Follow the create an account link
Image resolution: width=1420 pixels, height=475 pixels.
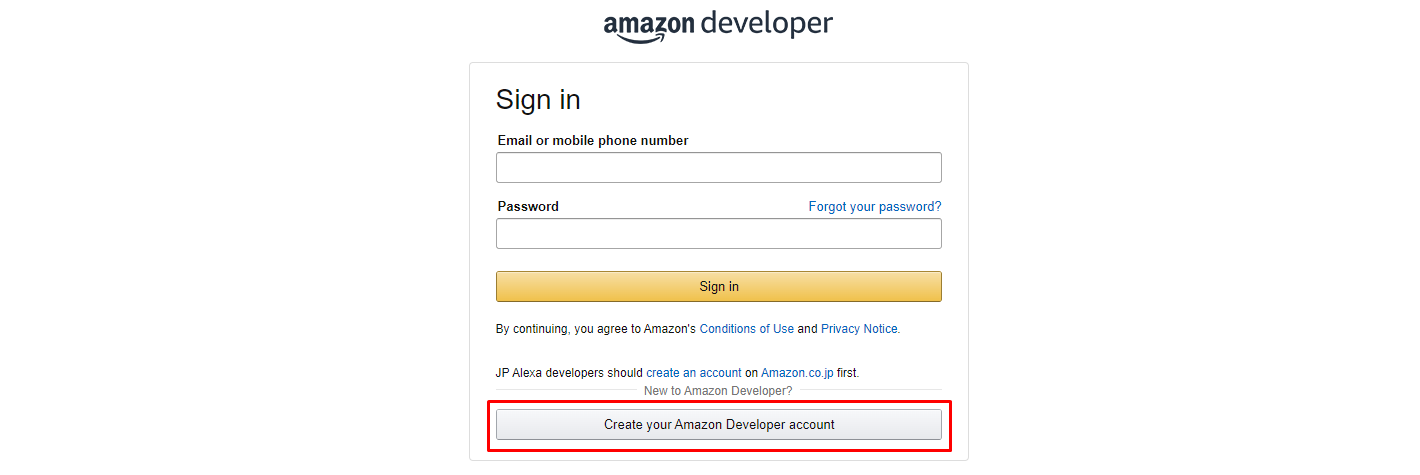[694, 373]
